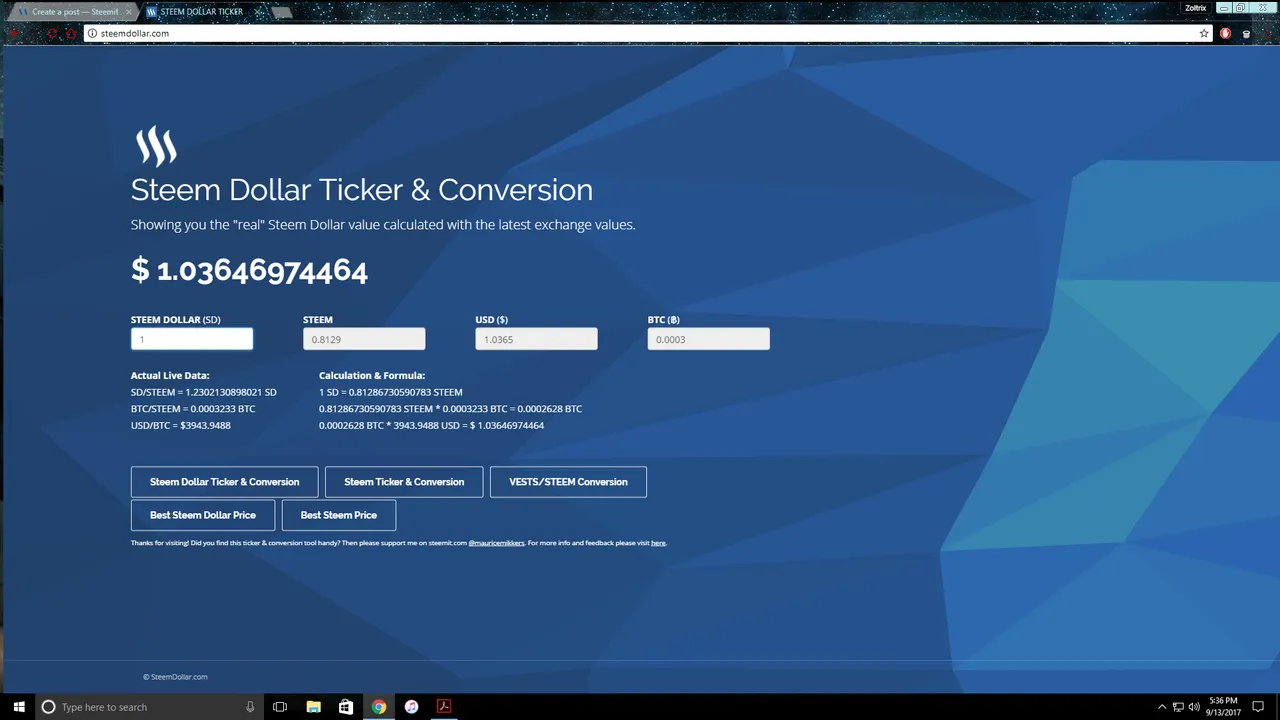Click the SD/STEEM live data line
Image resolution: width=1280 pixels, height=720 pixels.
click(x=204, y=392)
